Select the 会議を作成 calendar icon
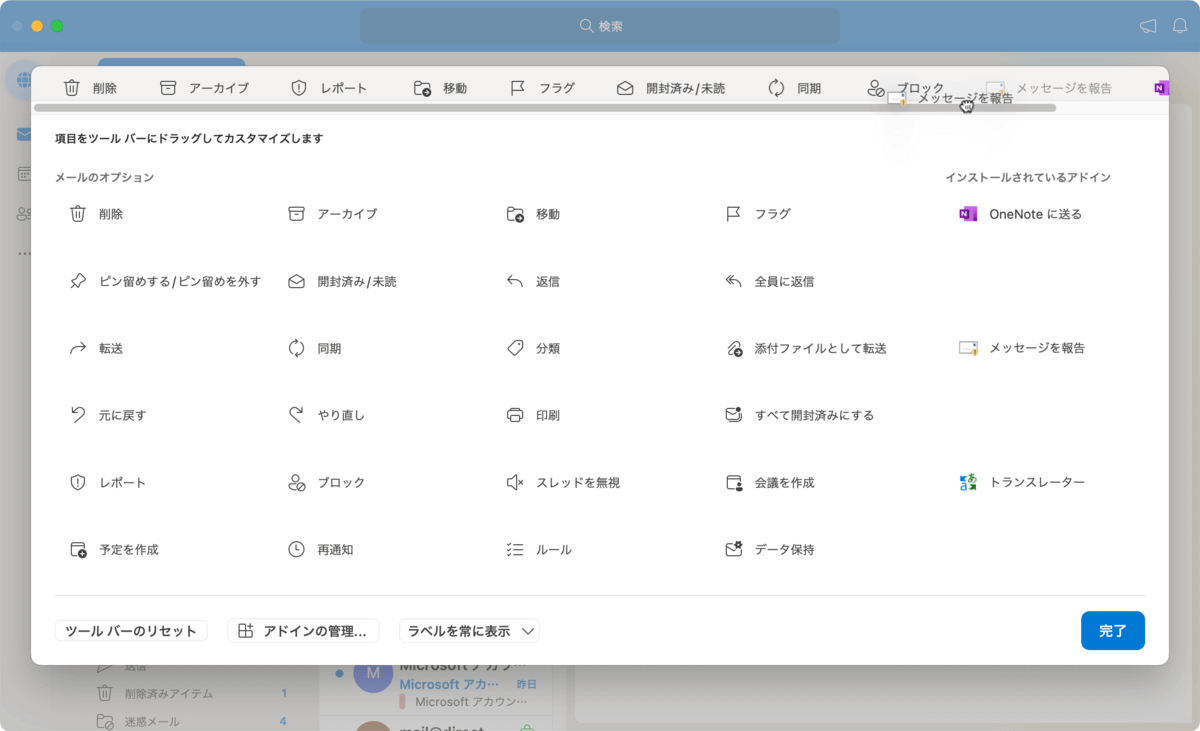Viewport: 1200px width, 731px height. (x=734, y=482)
